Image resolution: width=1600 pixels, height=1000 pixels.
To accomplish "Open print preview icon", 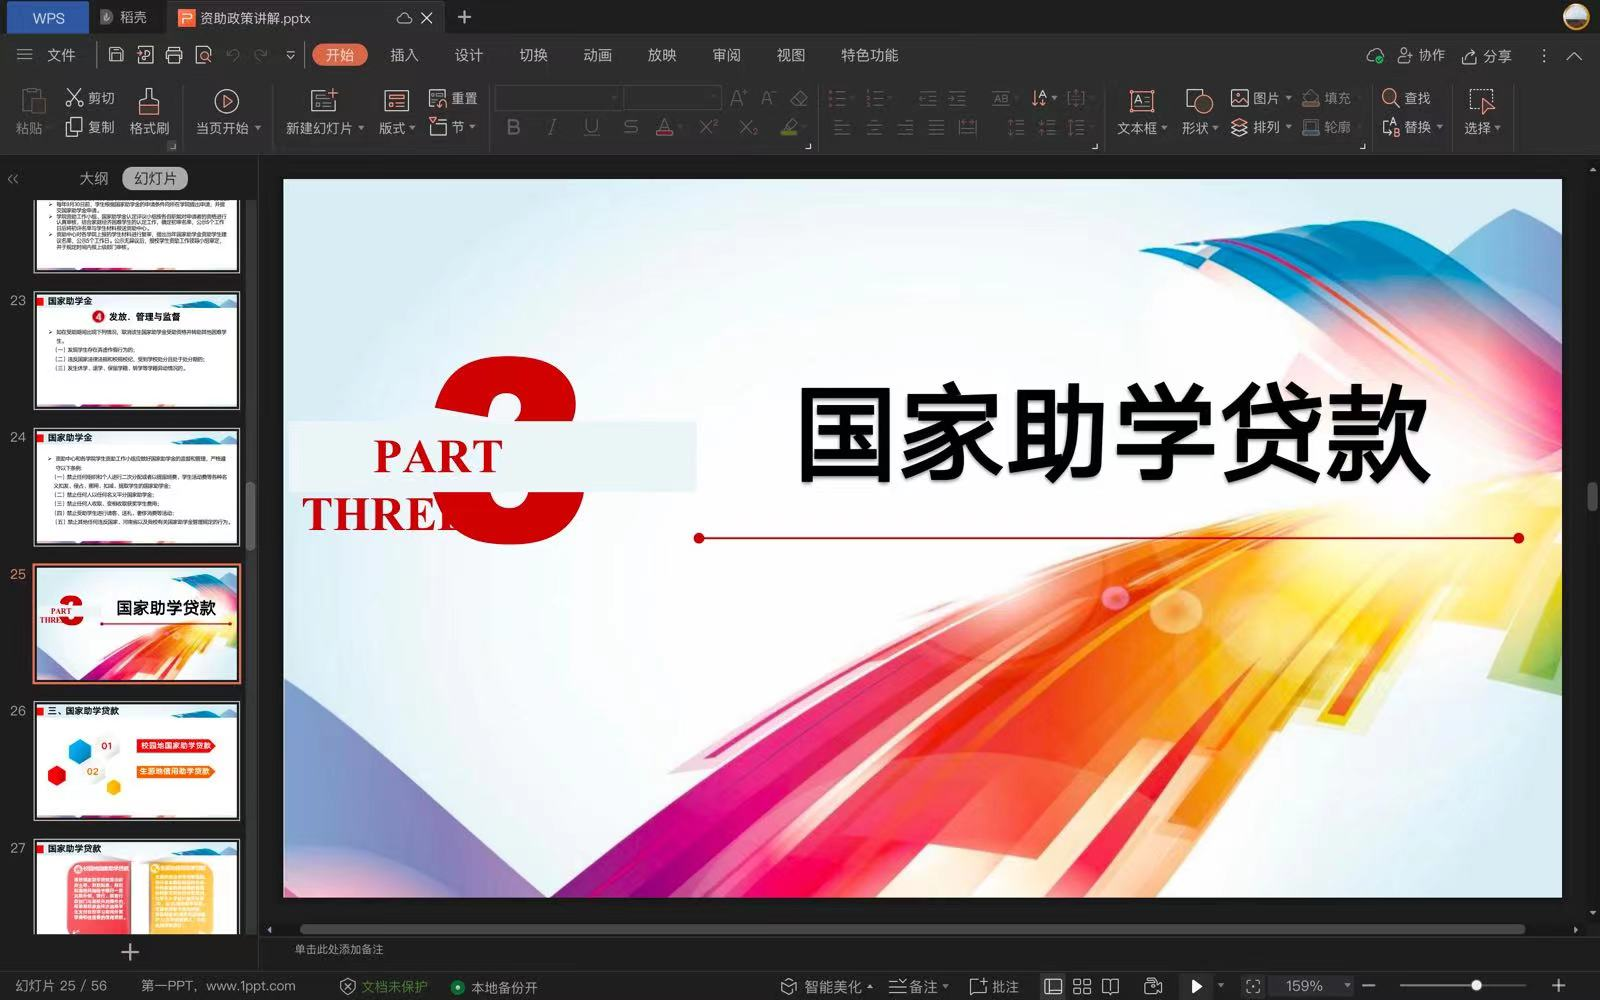I will (x=203, y=55).
